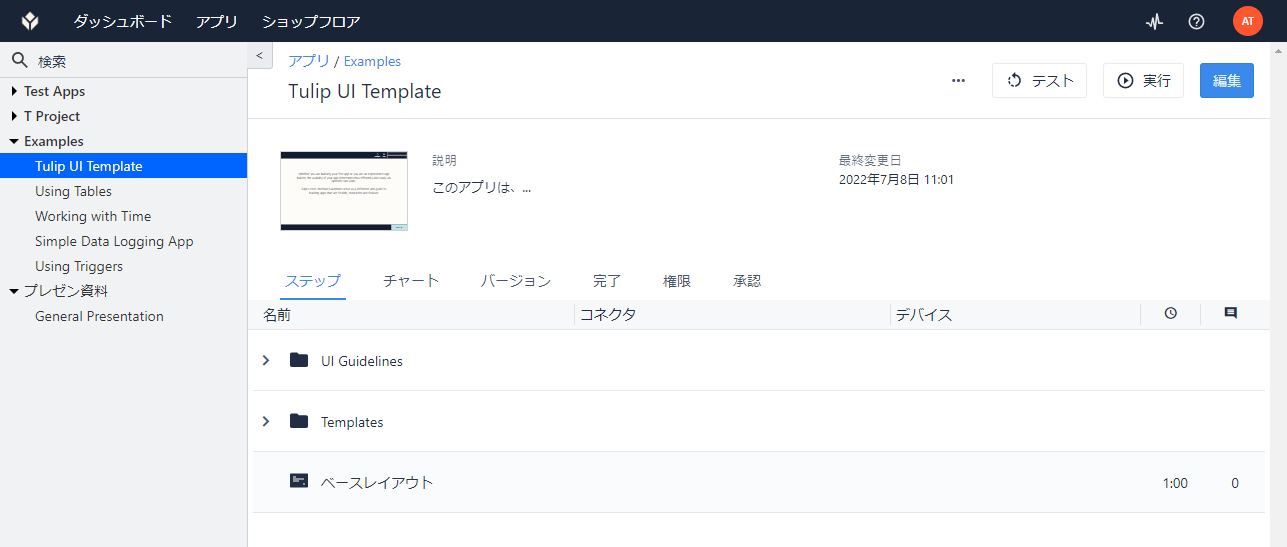Open the ショップフロア menu
Viewport: 1287px width, 547px height.
pos(311,21)
